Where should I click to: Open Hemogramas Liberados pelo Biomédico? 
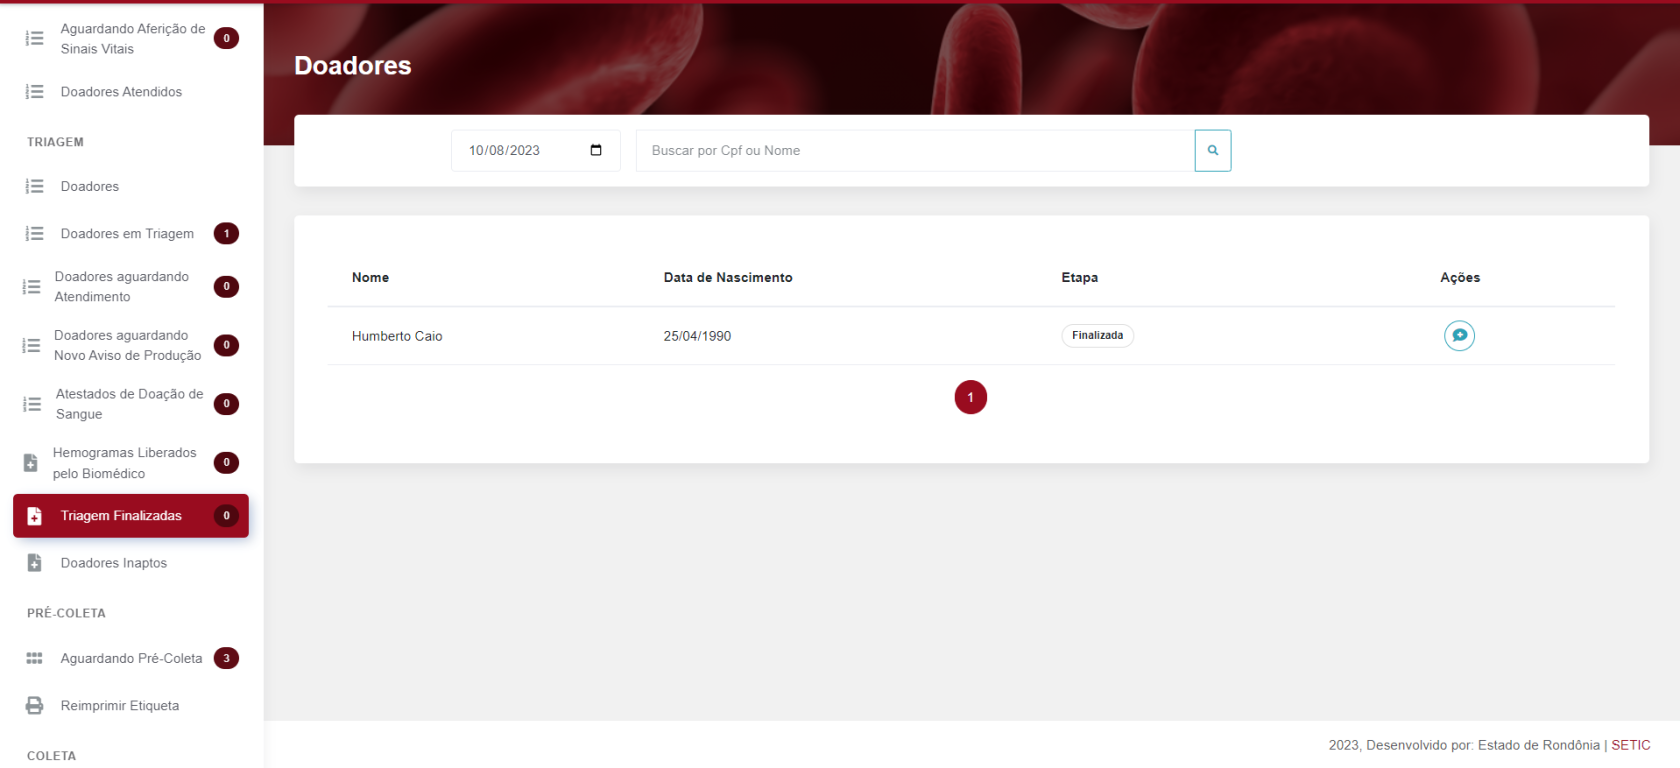click(131, 463)
